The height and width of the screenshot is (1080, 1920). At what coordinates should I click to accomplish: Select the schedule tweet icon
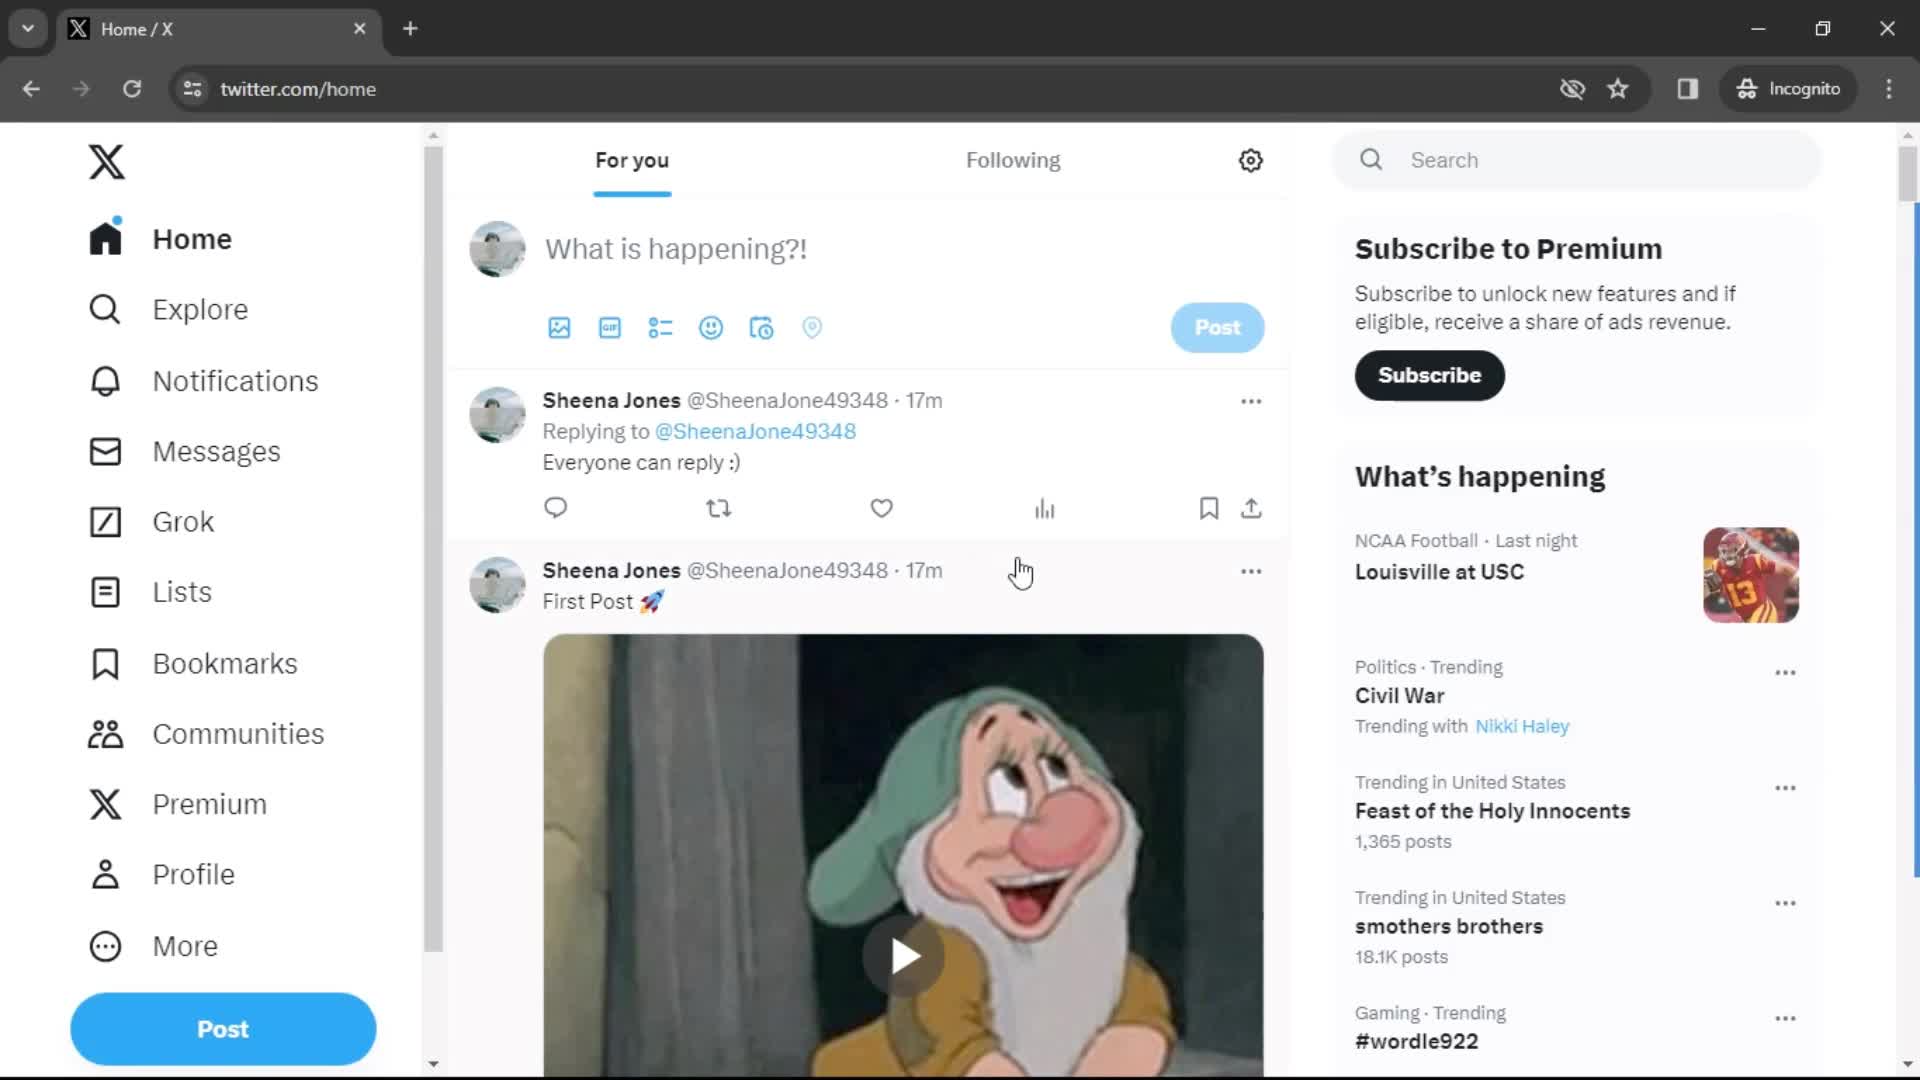point(762,327)
